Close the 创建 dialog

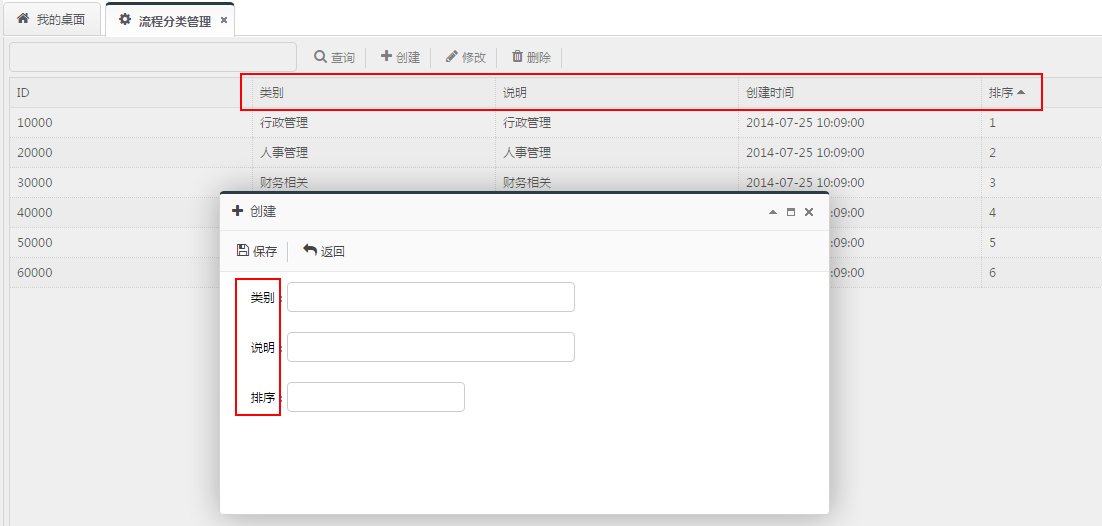click(809, 212)
